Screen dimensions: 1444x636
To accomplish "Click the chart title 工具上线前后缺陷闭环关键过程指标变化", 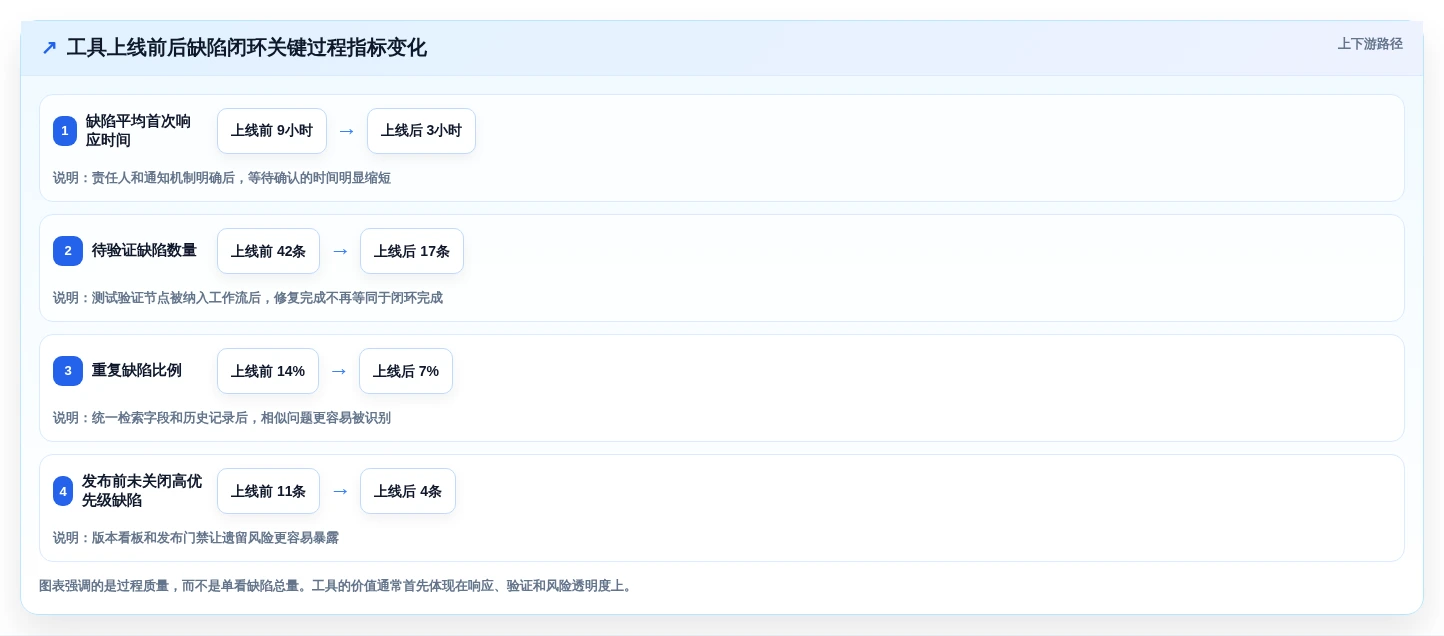I will [247, 48].
